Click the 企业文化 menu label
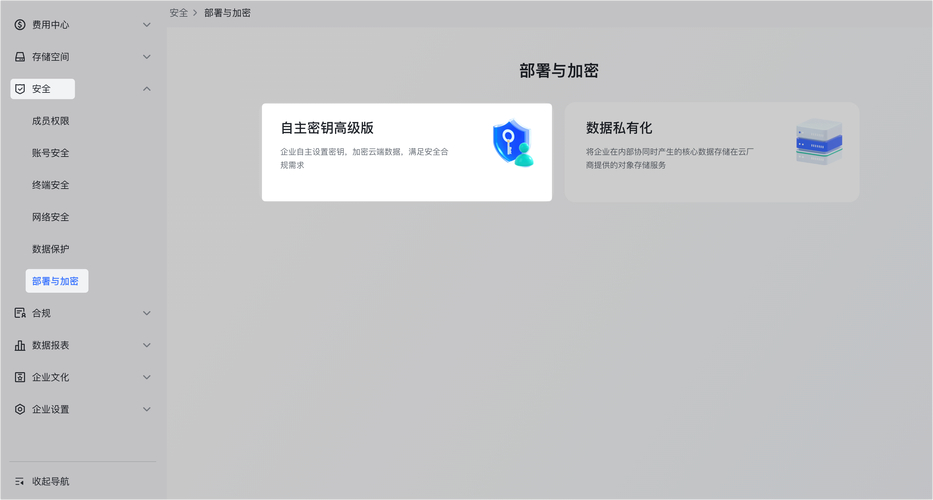 (51, 377)
